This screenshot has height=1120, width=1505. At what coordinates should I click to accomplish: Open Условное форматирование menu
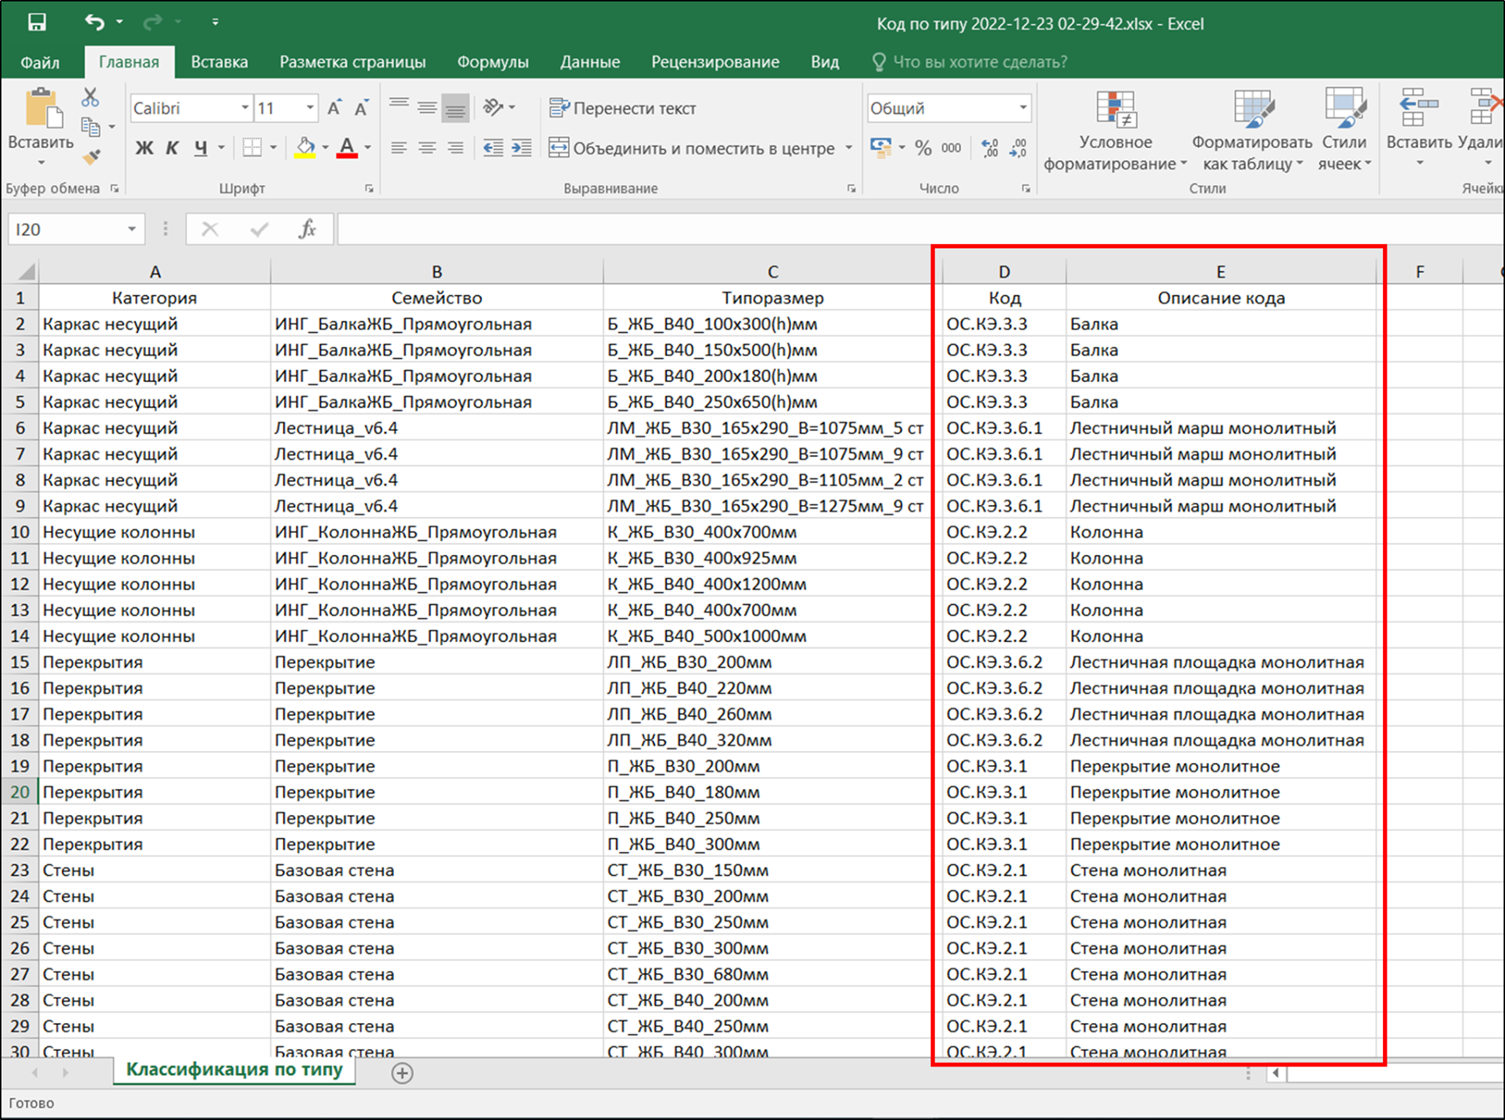click(1115, 130)
